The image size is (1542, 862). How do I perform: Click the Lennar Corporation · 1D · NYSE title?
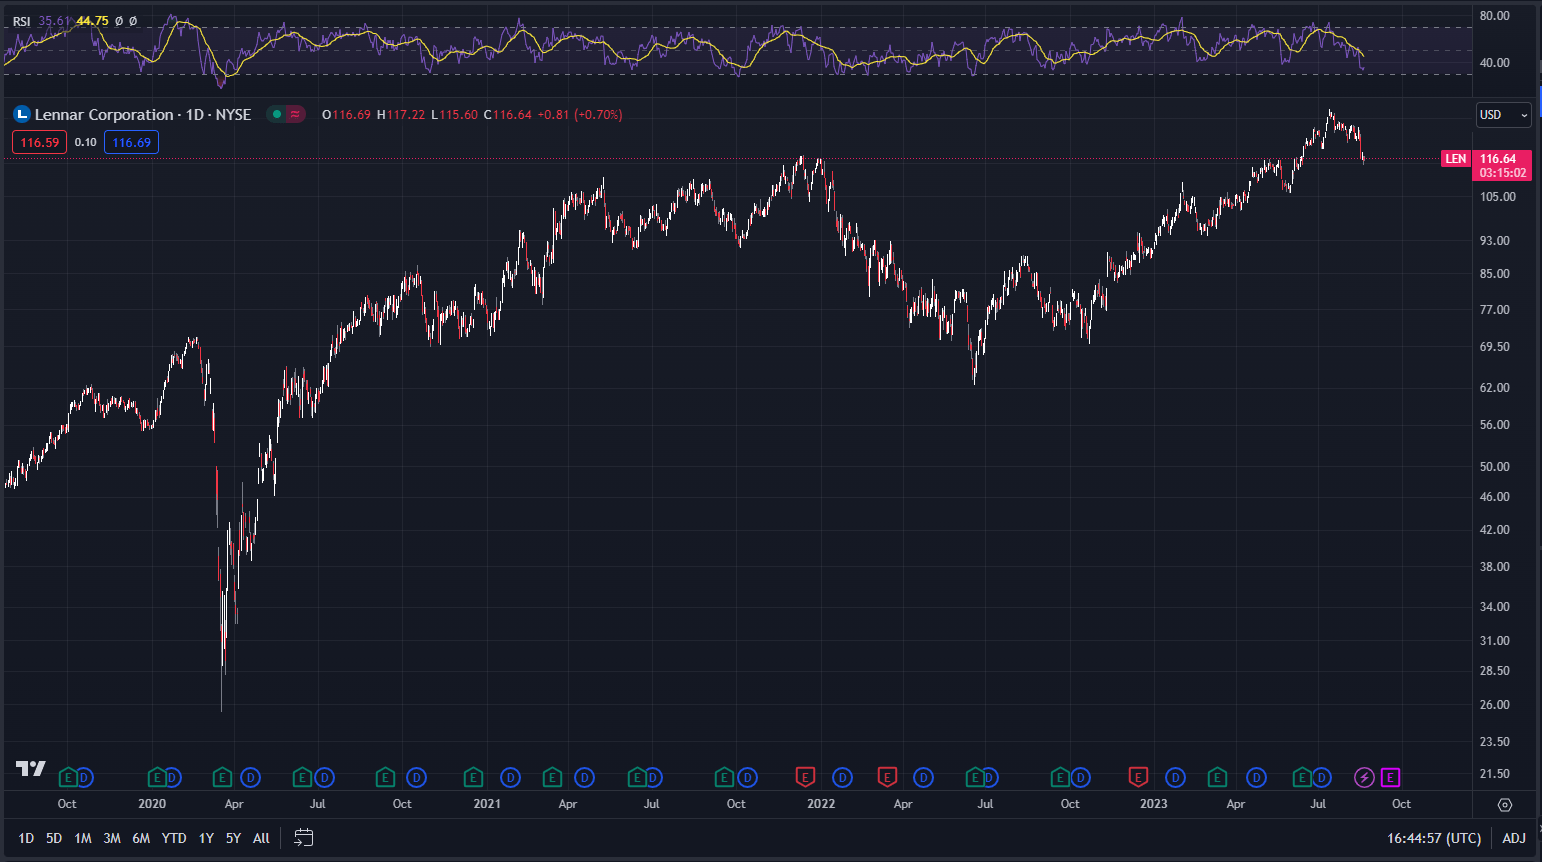(x=143, y=115)
